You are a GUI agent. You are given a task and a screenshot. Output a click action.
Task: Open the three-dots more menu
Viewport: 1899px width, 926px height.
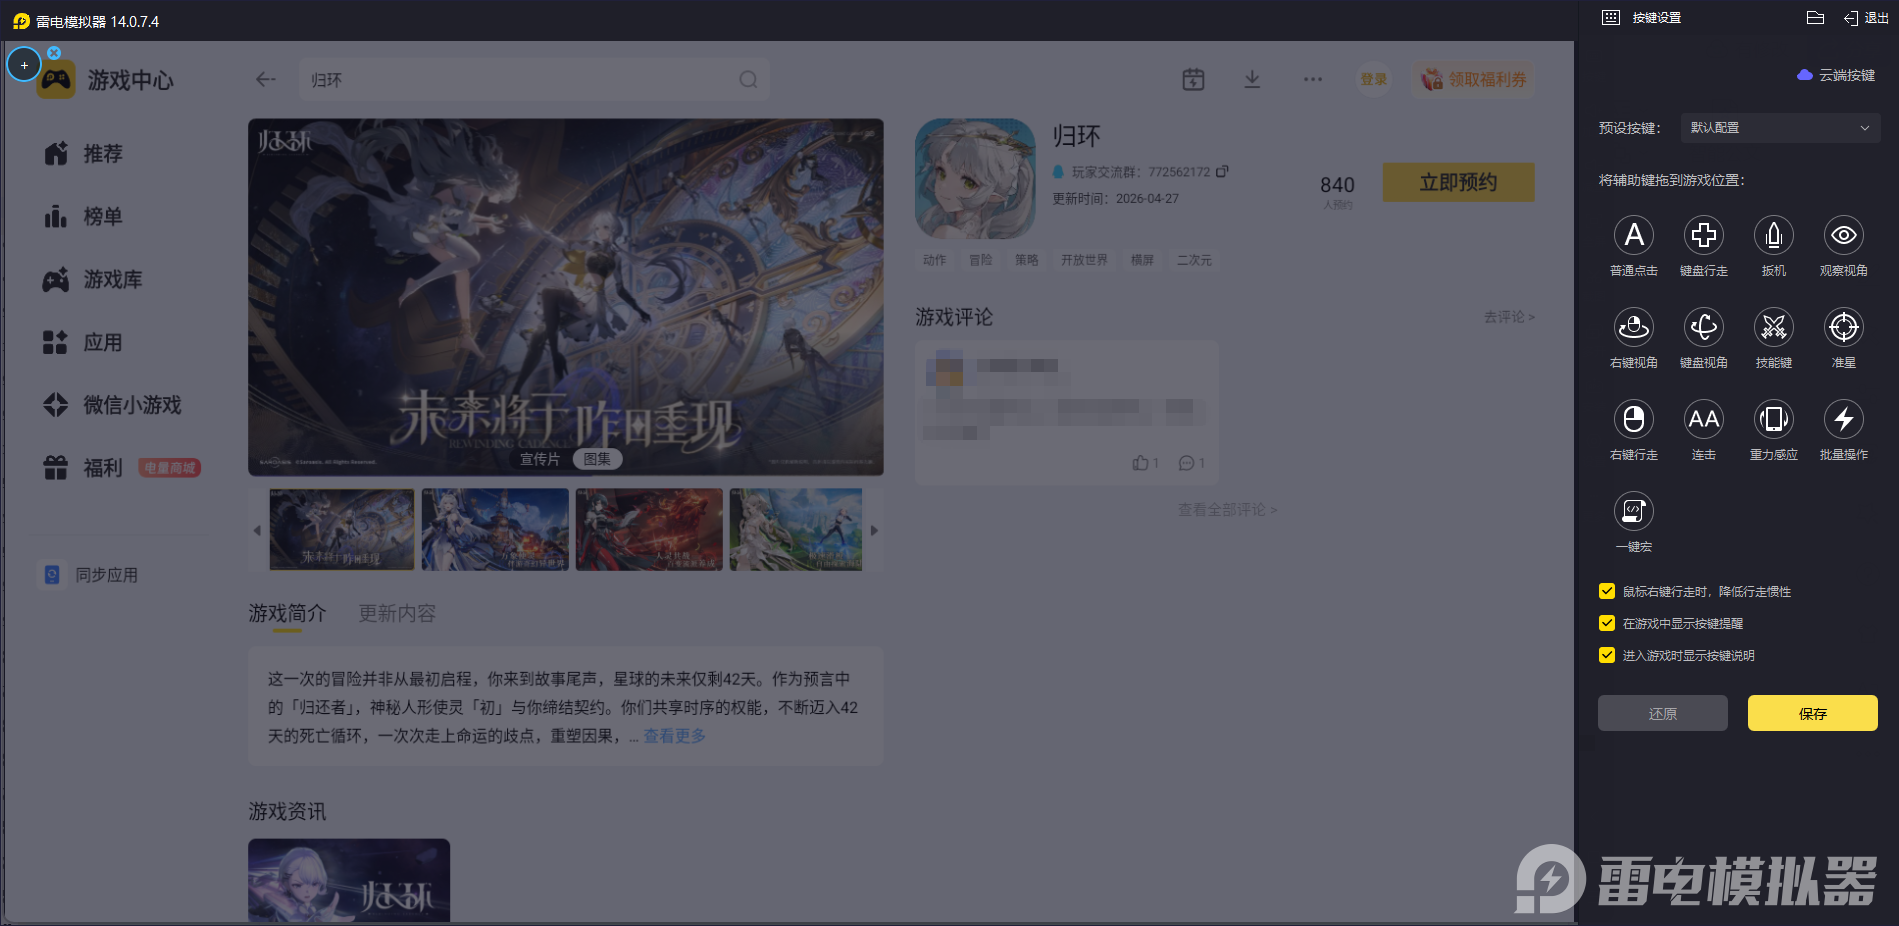1313,80
